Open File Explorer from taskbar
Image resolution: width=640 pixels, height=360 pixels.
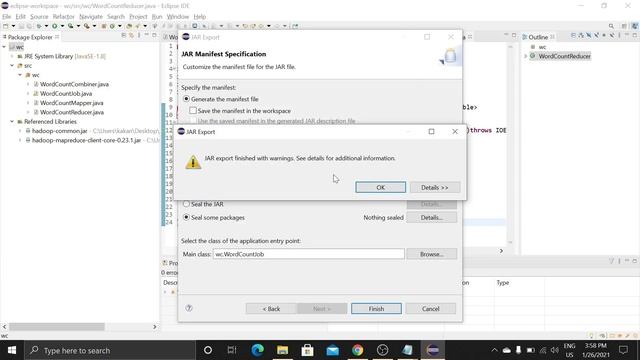click(282, 350)
